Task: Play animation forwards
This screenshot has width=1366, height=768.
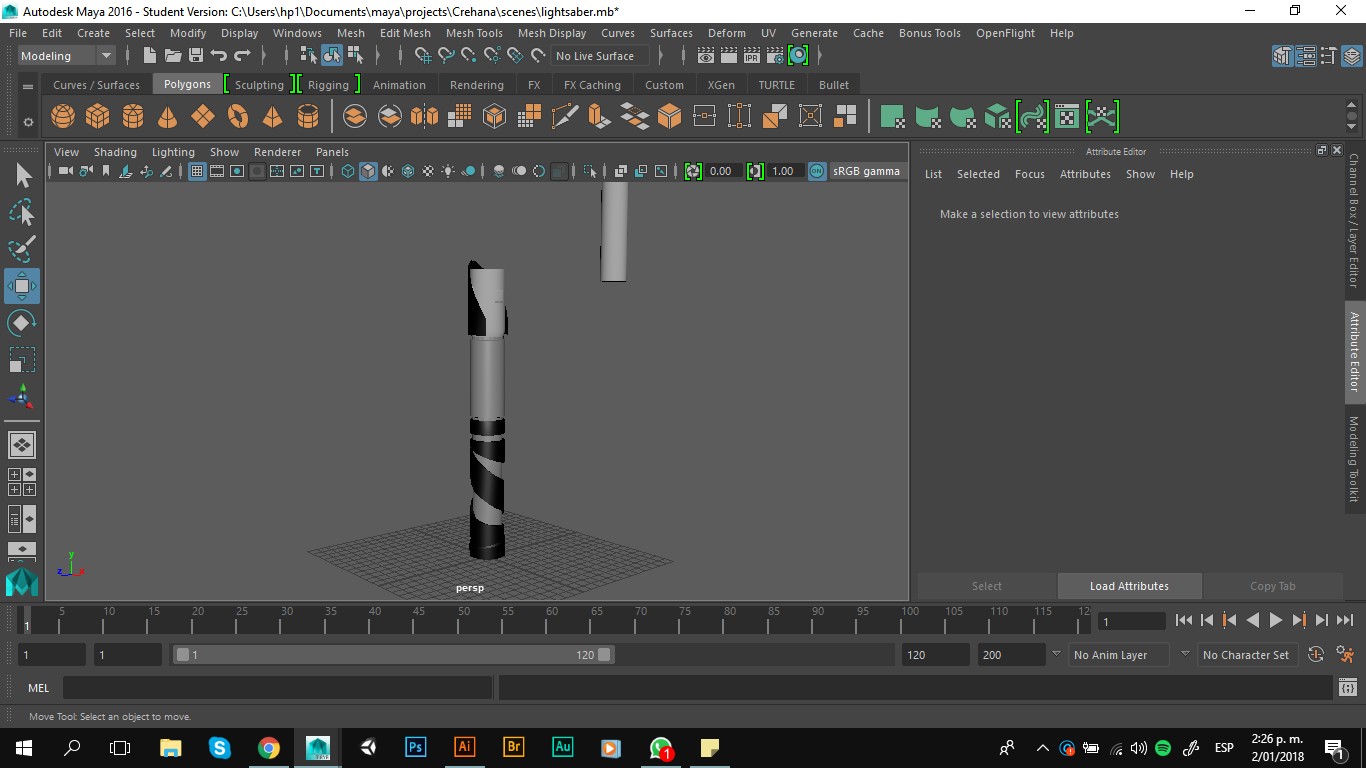Action: point(1276,620)
